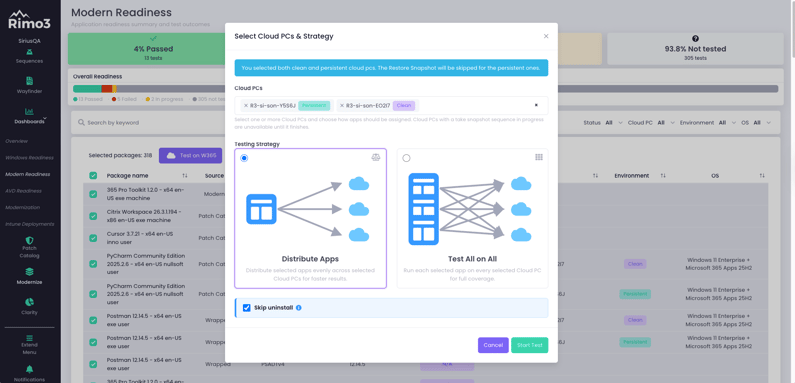Click the Persistent badge in Cloud PCs field
The width and height of the screenshot is (795, 383).
coord(314,106)
